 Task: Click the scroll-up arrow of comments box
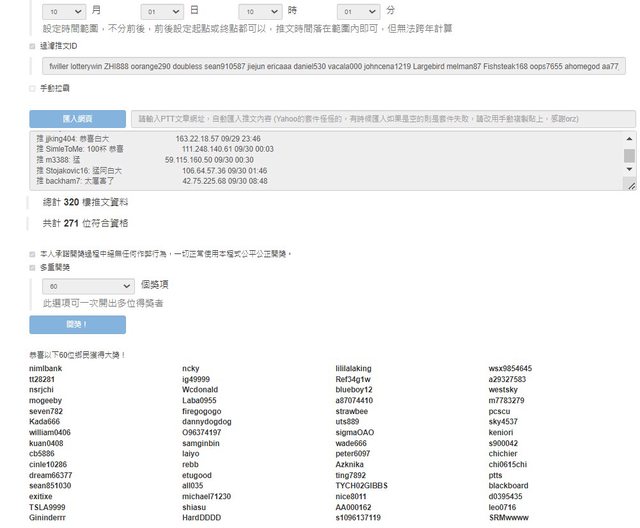click(x=629, y=140)
